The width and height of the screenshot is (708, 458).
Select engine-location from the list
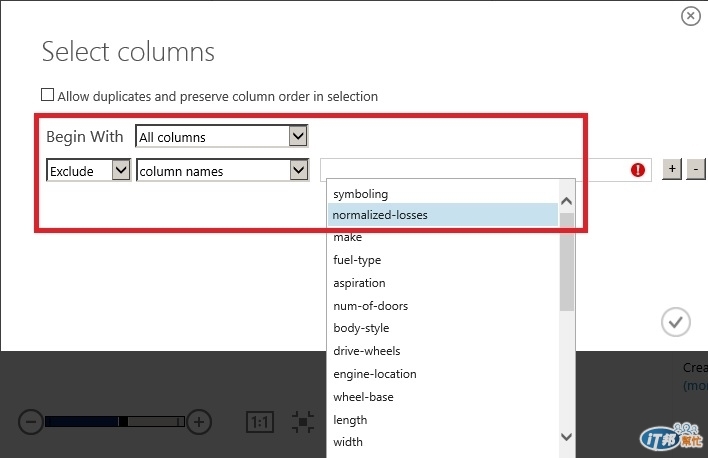coord(374,374)
